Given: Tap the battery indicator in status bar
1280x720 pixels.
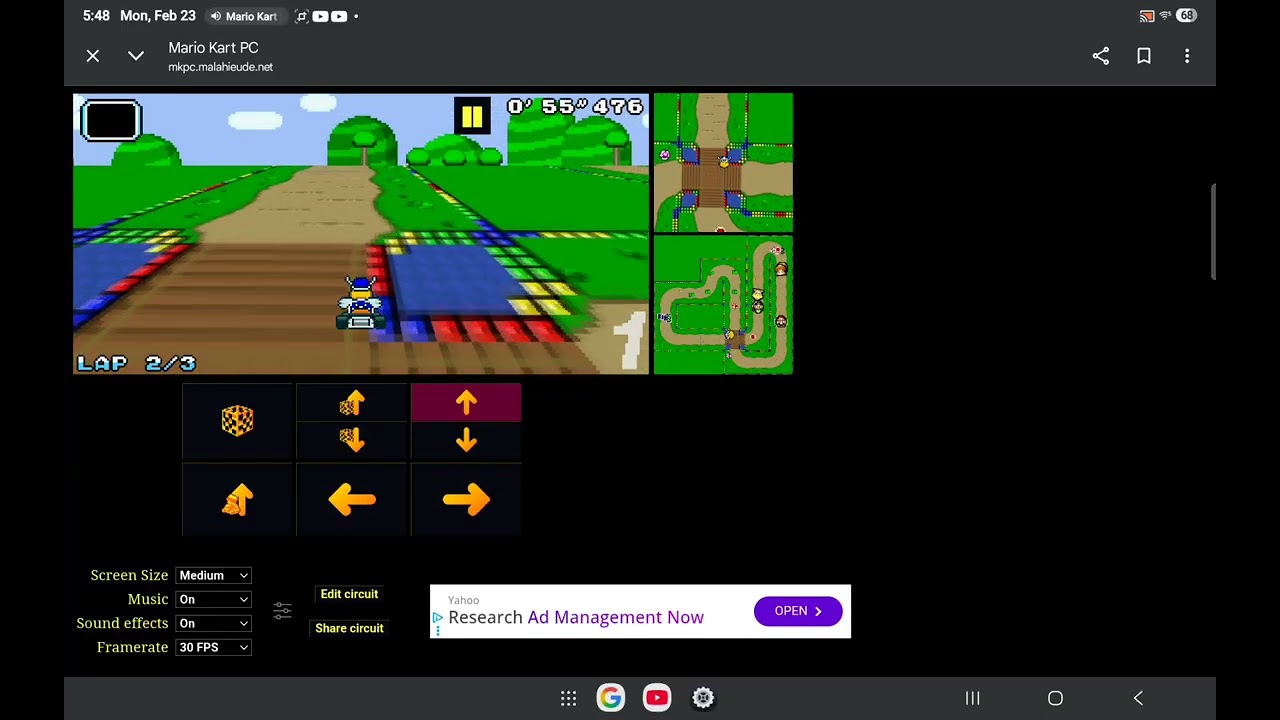Looking at the screenshot, I should pos(1186,16).
